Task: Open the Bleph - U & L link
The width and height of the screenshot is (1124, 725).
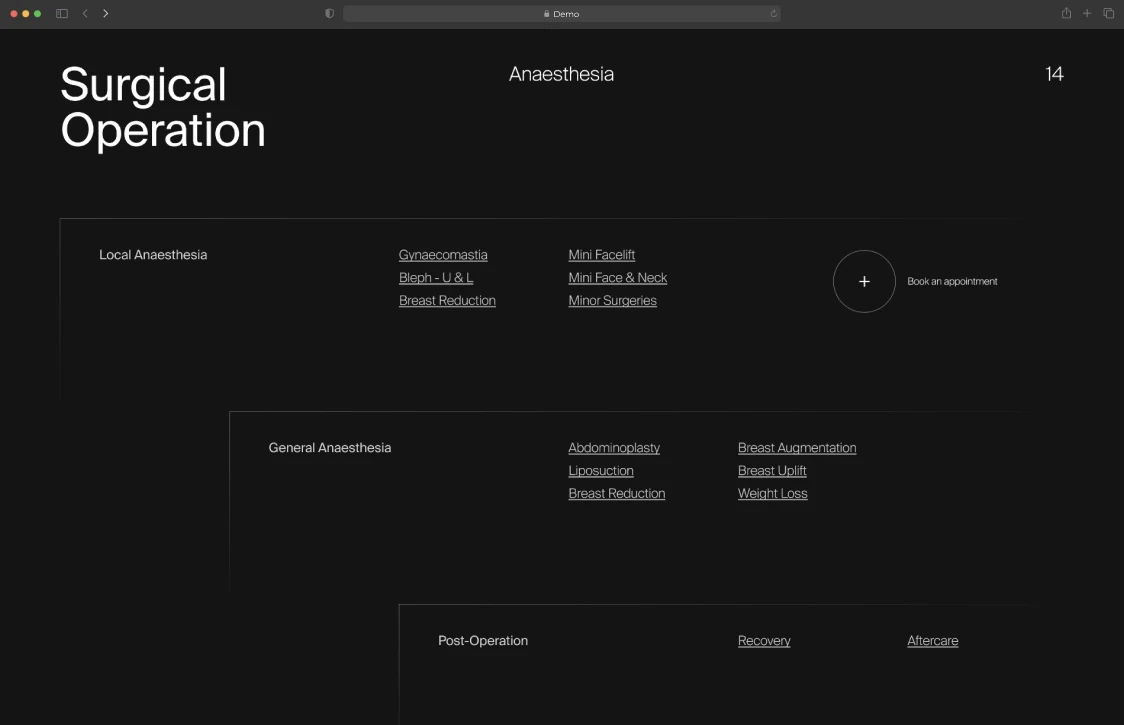Action: click(x=436, y=278)
